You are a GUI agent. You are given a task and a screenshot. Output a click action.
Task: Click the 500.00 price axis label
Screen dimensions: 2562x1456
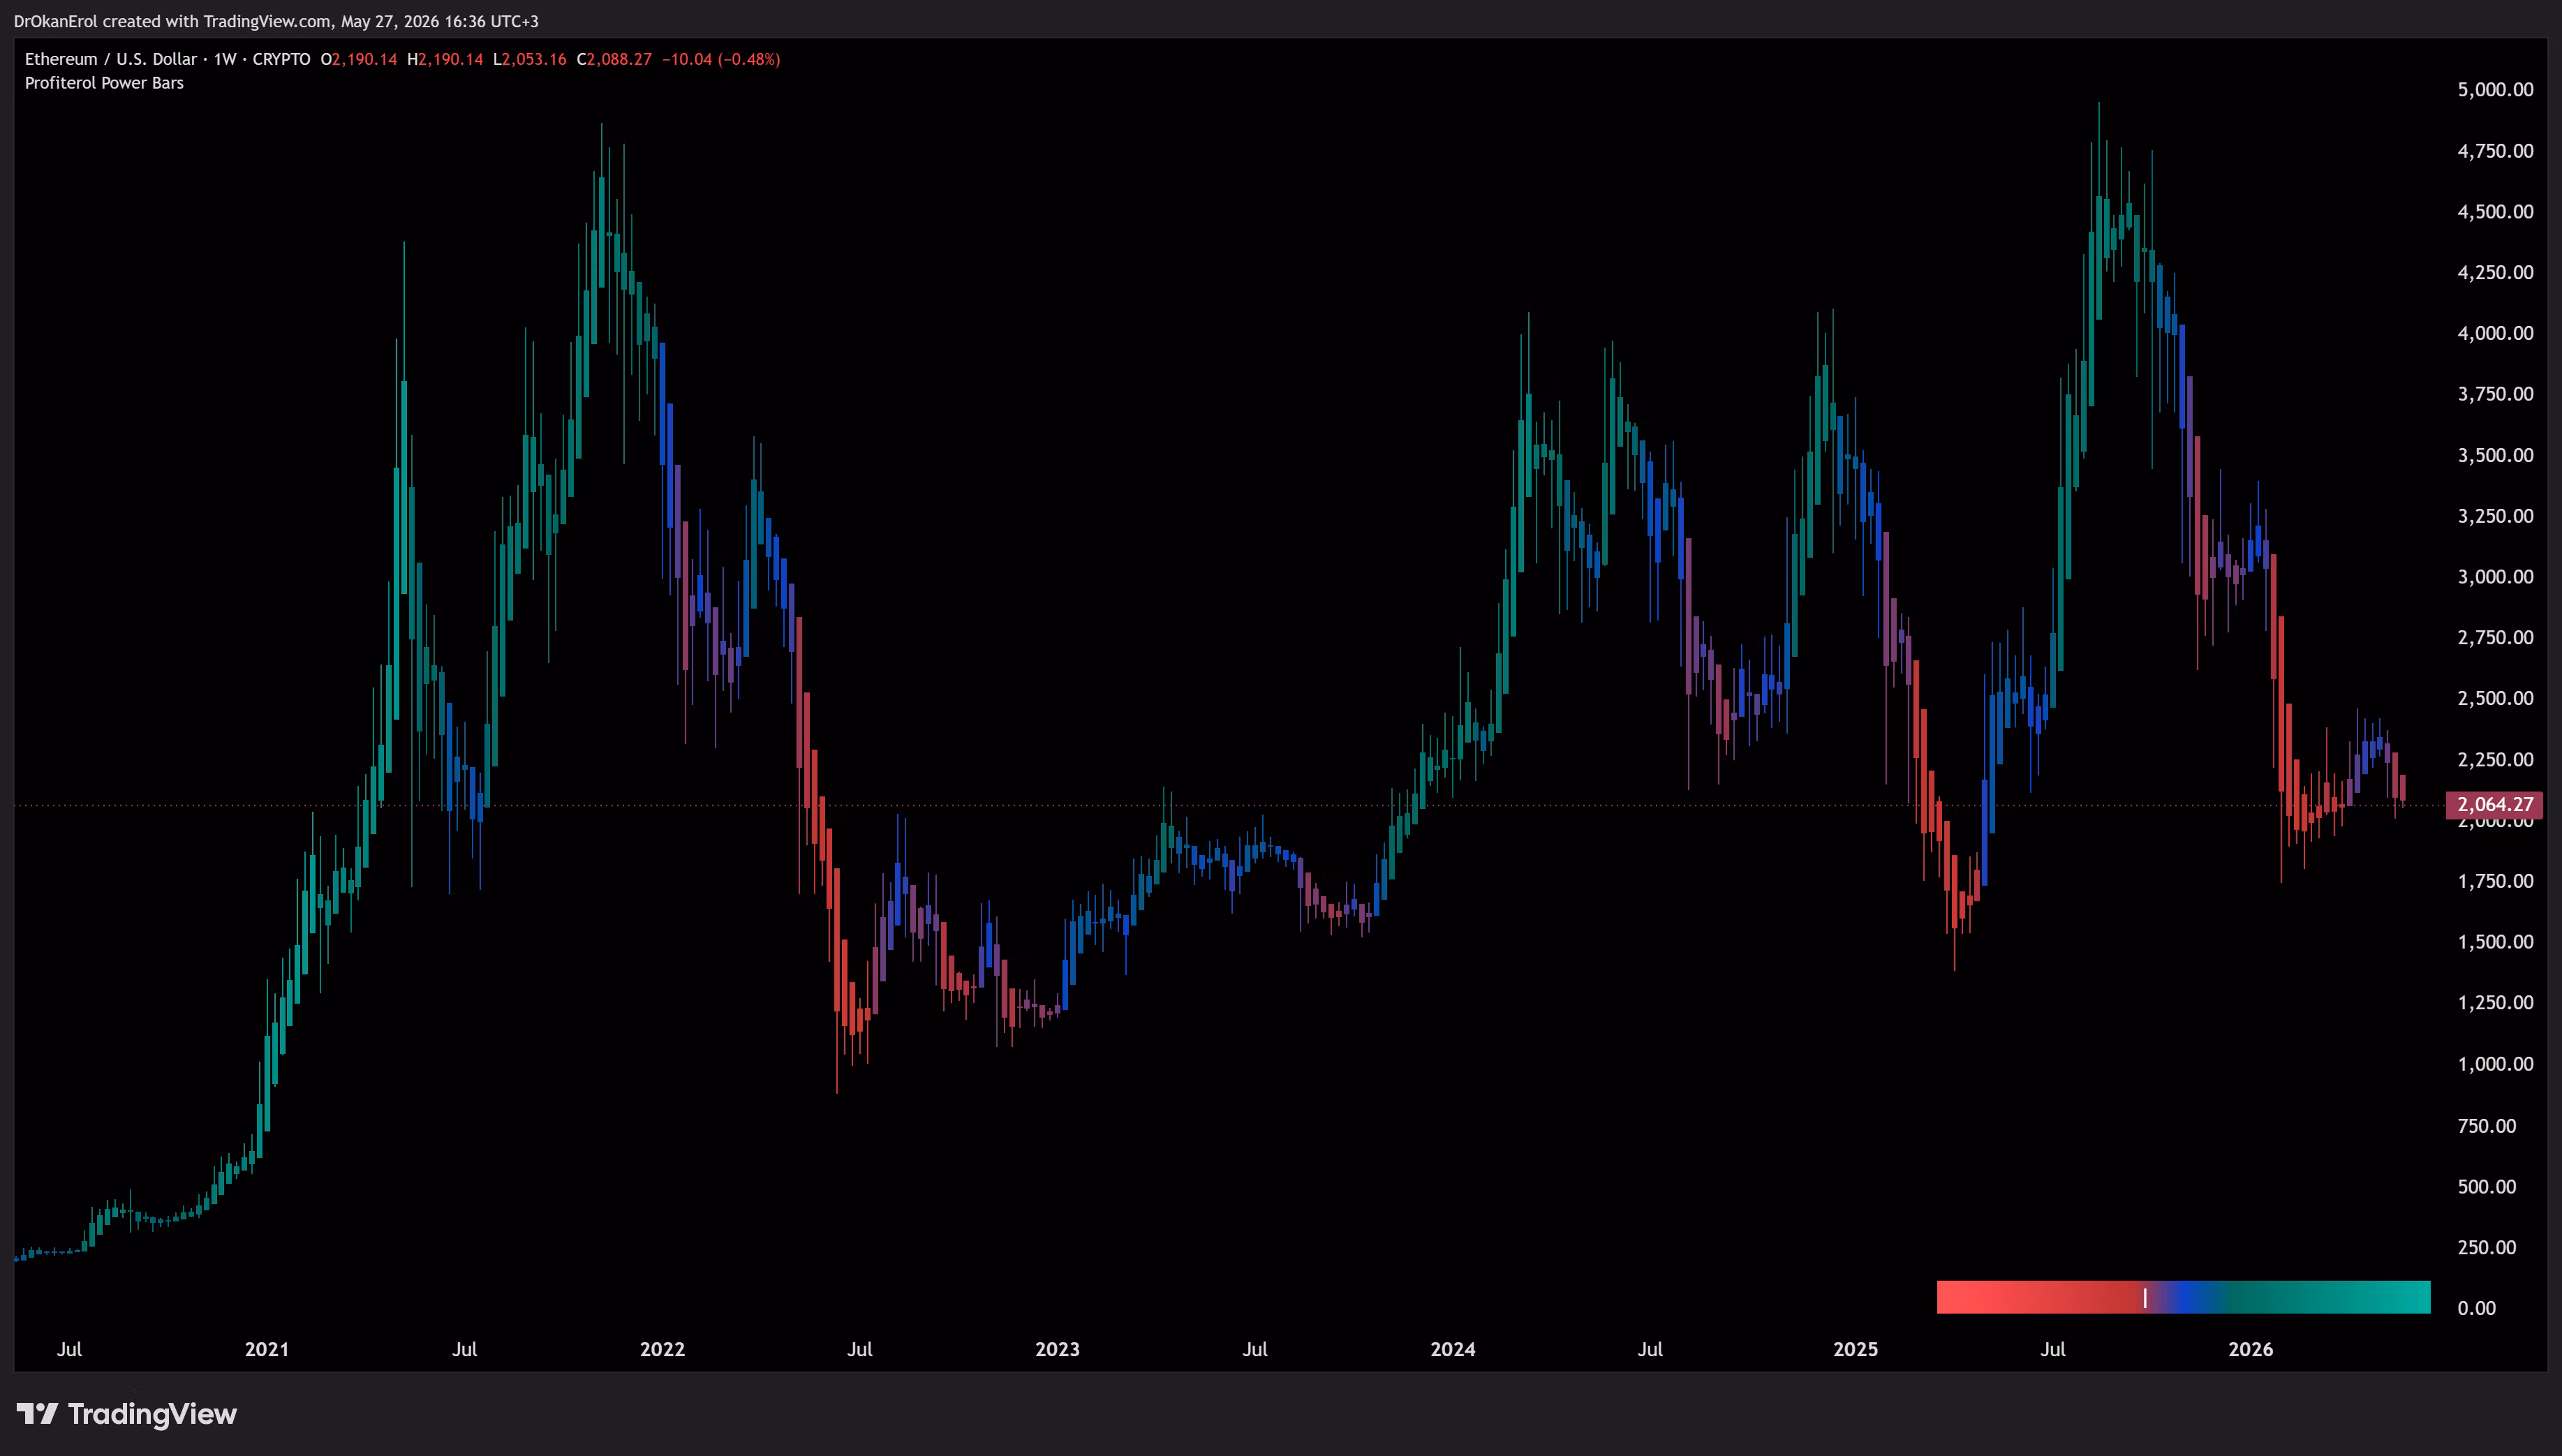(x=2487, y=1186)
